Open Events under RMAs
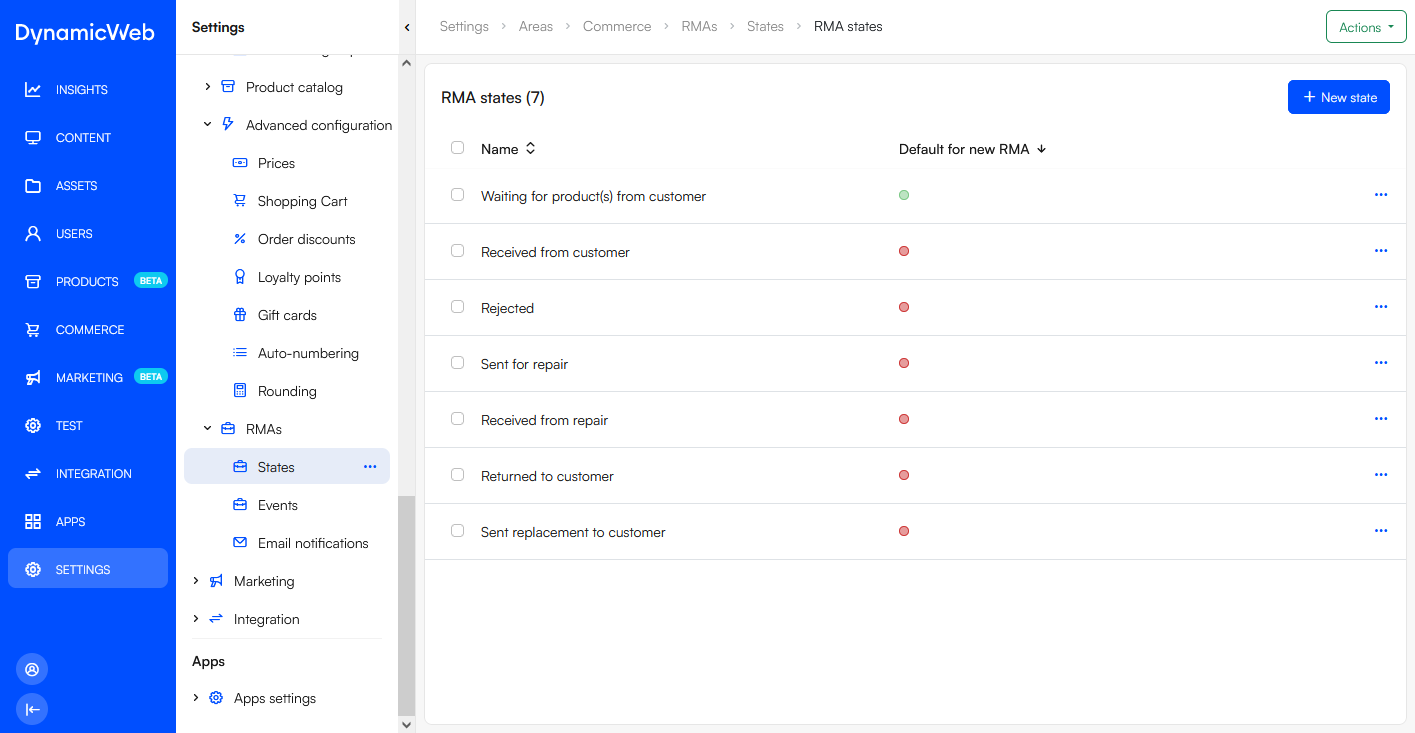This screenshot has height=733, width=1415. click(x=278, y=505)
